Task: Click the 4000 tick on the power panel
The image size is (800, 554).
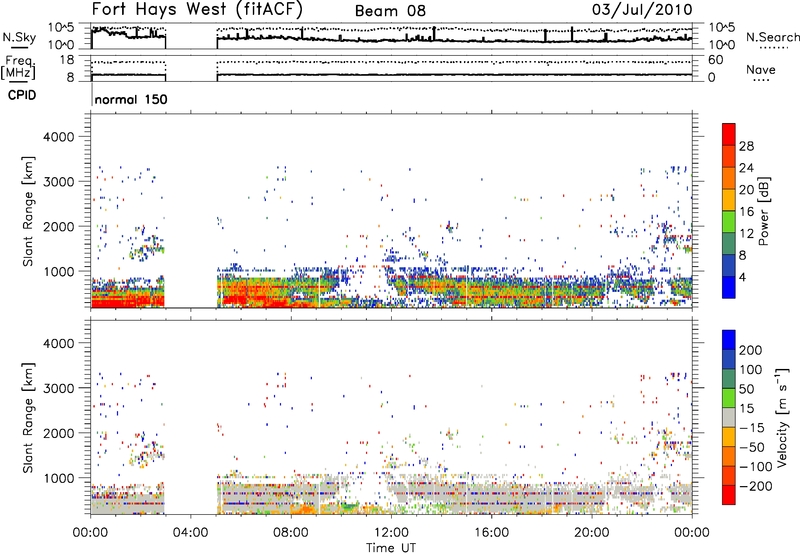Action: [59, 137]
